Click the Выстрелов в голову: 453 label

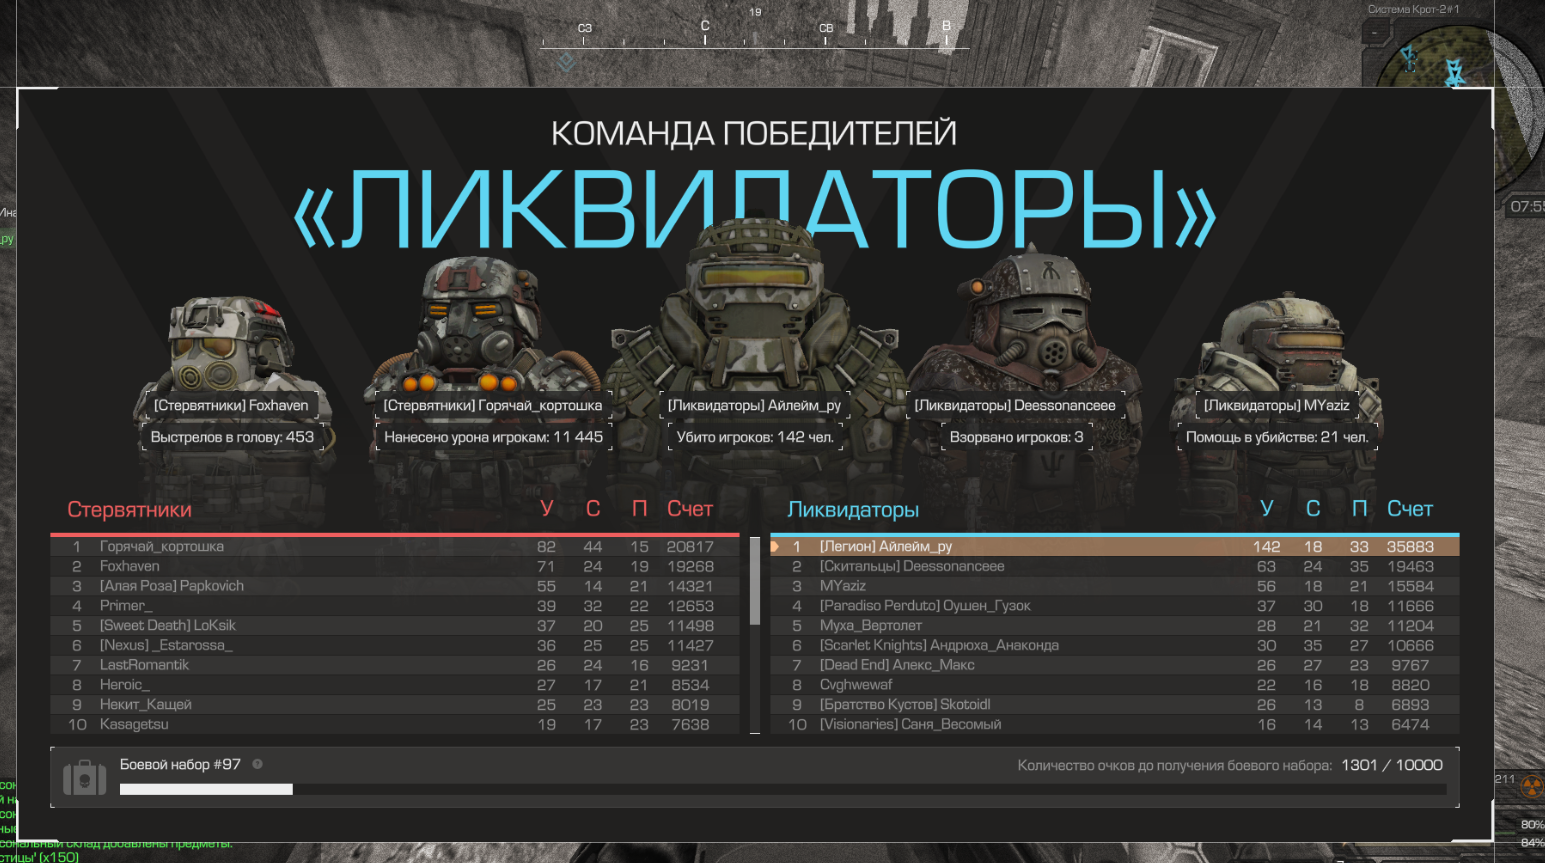click(232, 437)
